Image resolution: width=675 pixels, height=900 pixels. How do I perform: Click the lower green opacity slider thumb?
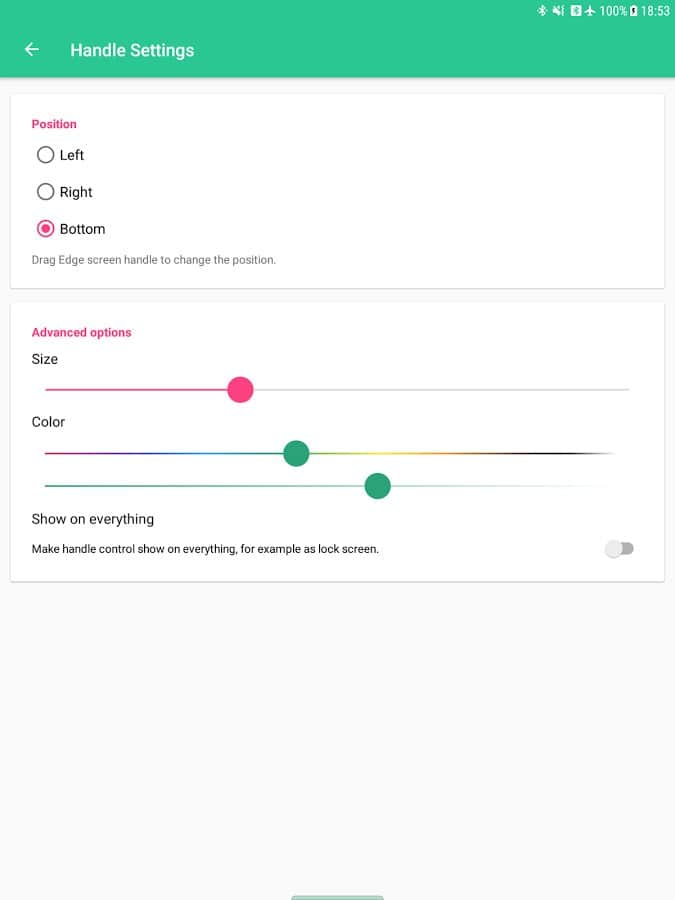click(x=377, y=486)
